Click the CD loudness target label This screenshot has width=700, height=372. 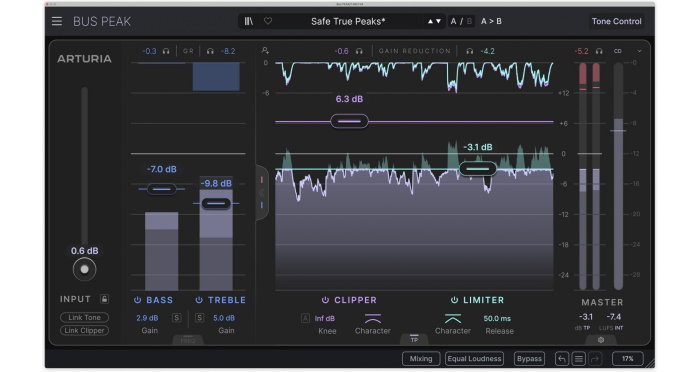point(618,51)
